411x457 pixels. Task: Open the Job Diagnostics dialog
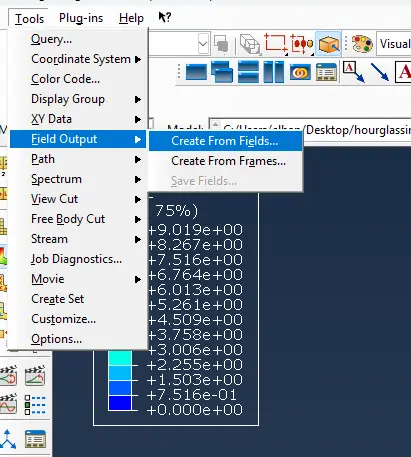pos(77,259)
